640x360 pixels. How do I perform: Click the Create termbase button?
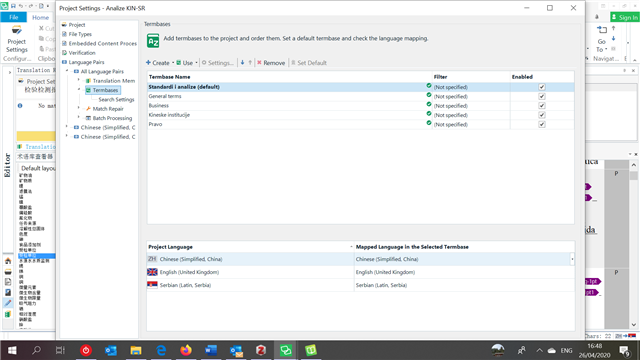[158, 63]
